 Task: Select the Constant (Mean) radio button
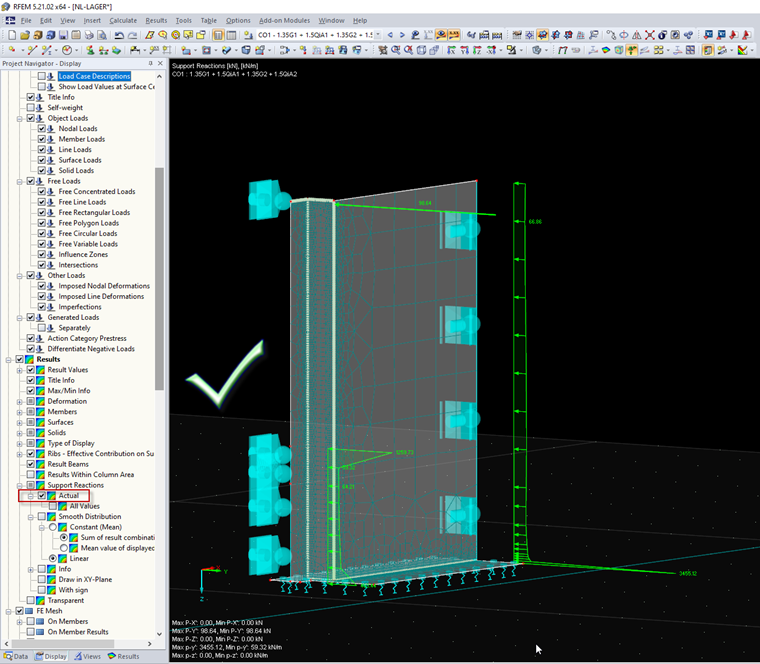[53, 527]
